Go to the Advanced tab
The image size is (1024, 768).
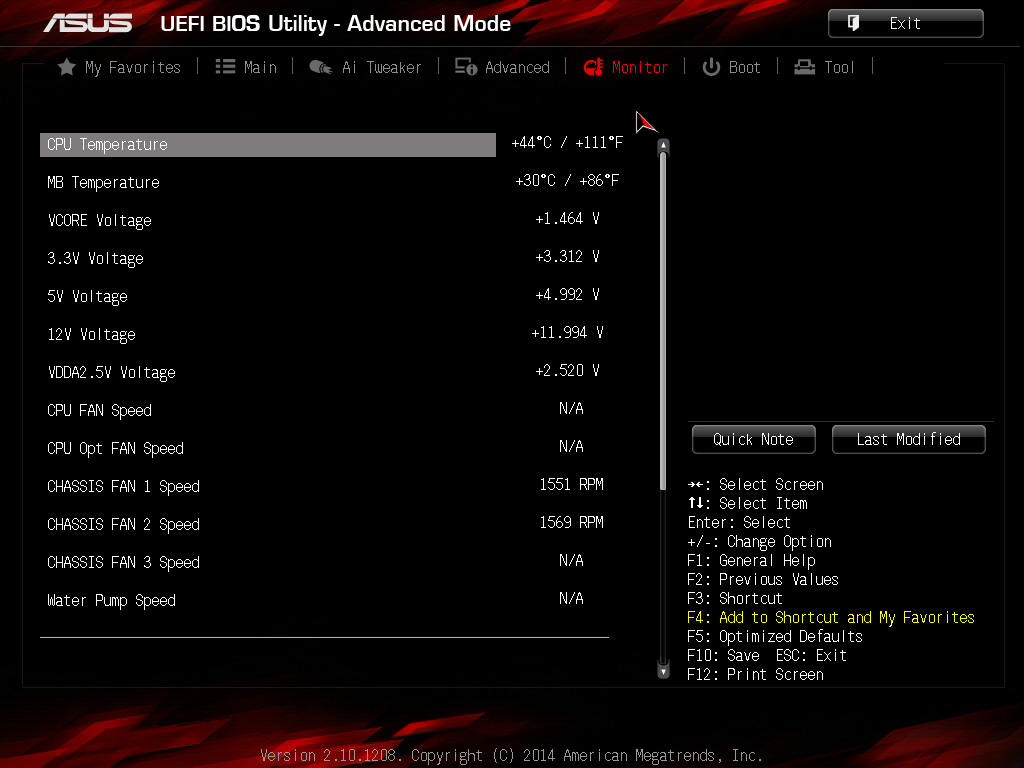click(x=502, y=67)
